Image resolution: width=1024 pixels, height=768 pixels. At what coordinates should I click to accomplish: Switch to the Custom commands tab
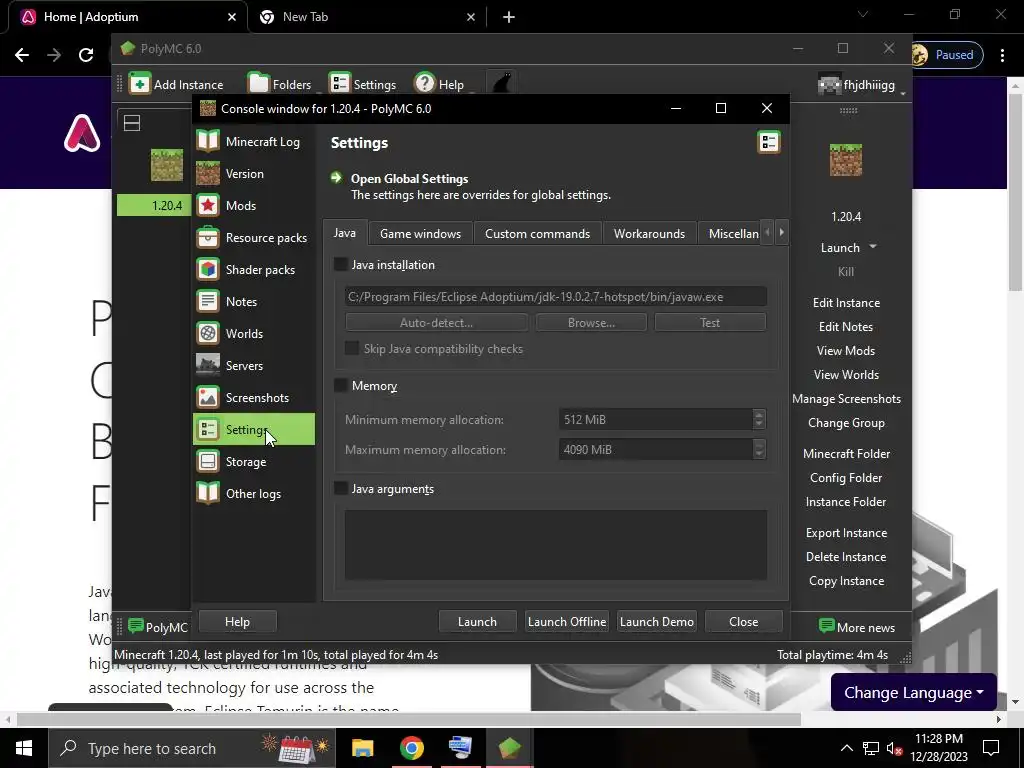click(x=537, y=234)
